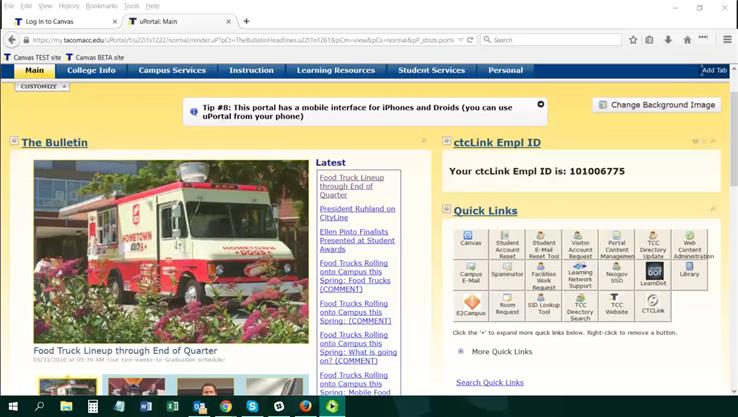This screenshot has width=738, height=417.
Task: Open Firefox hamburger menu
Action: click(x=727, y=40)
